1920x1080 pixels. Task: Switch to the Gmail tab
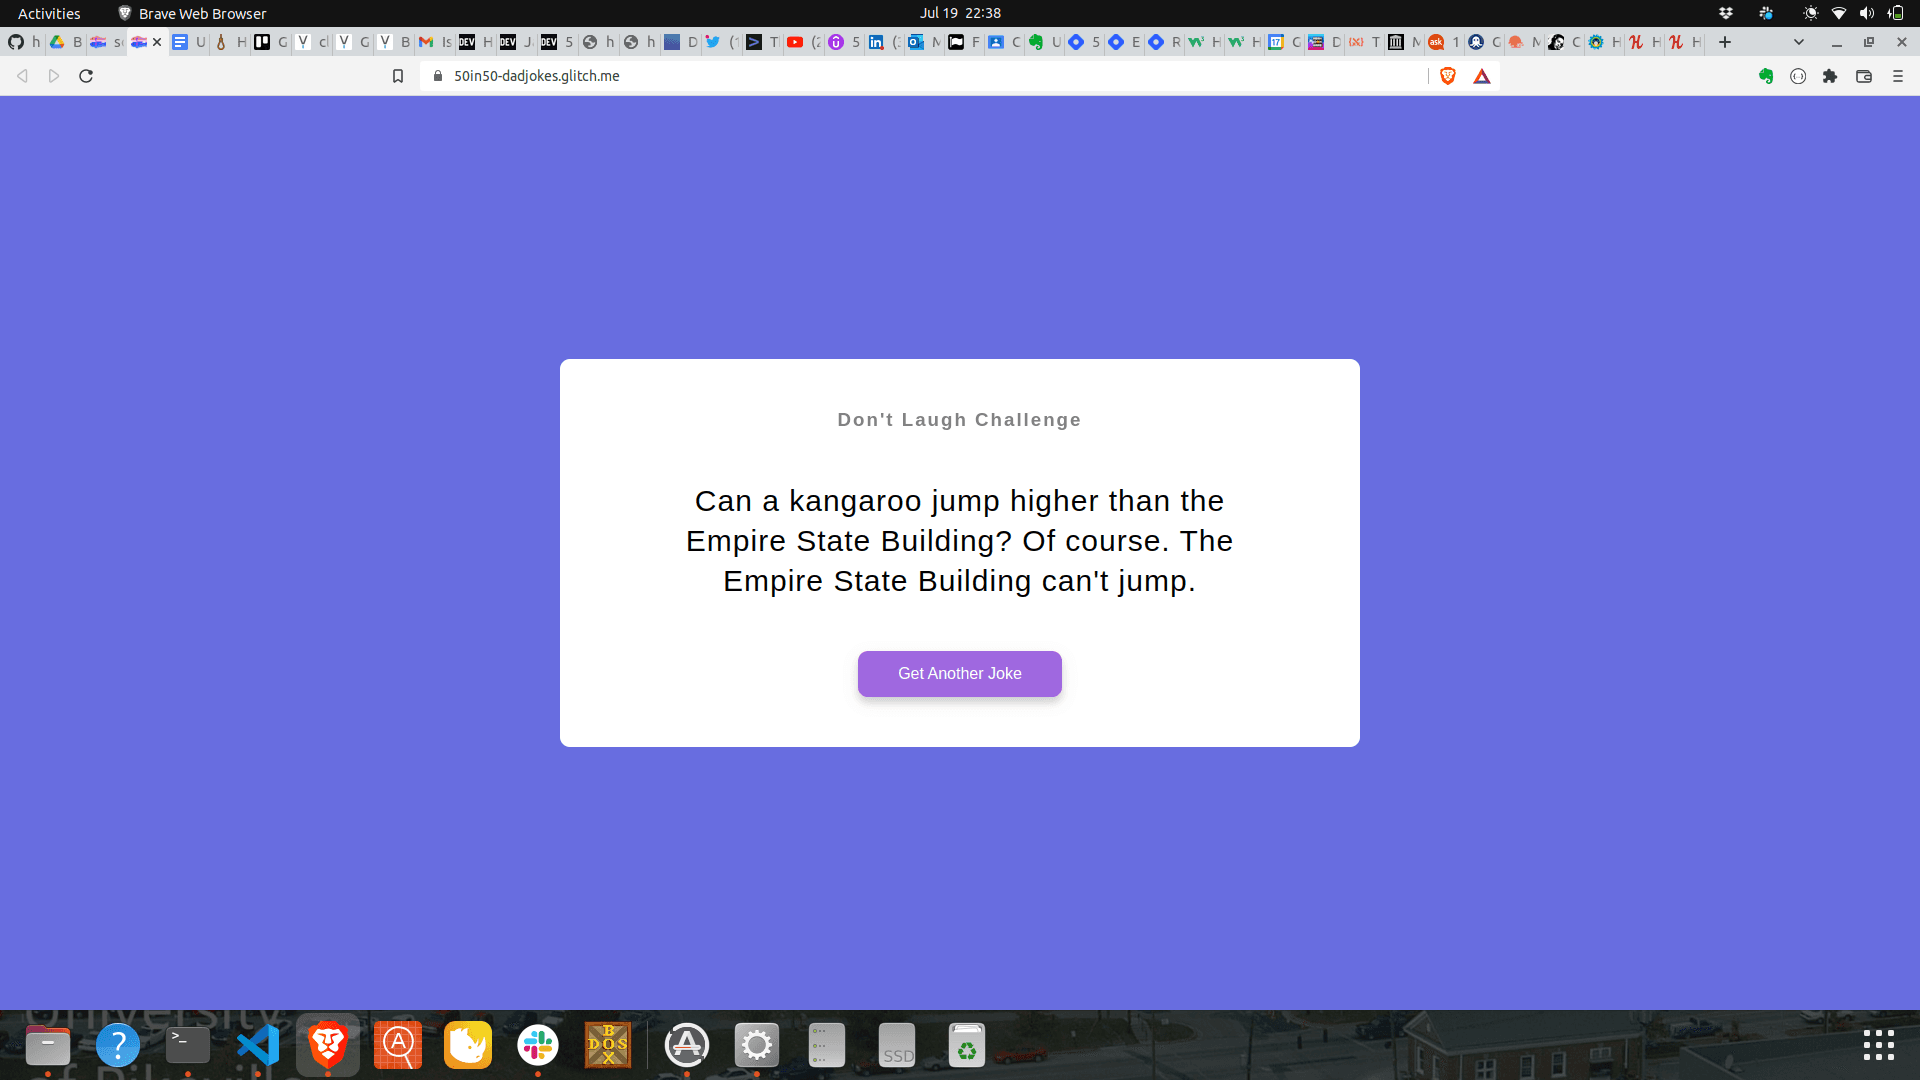[426, 42]
